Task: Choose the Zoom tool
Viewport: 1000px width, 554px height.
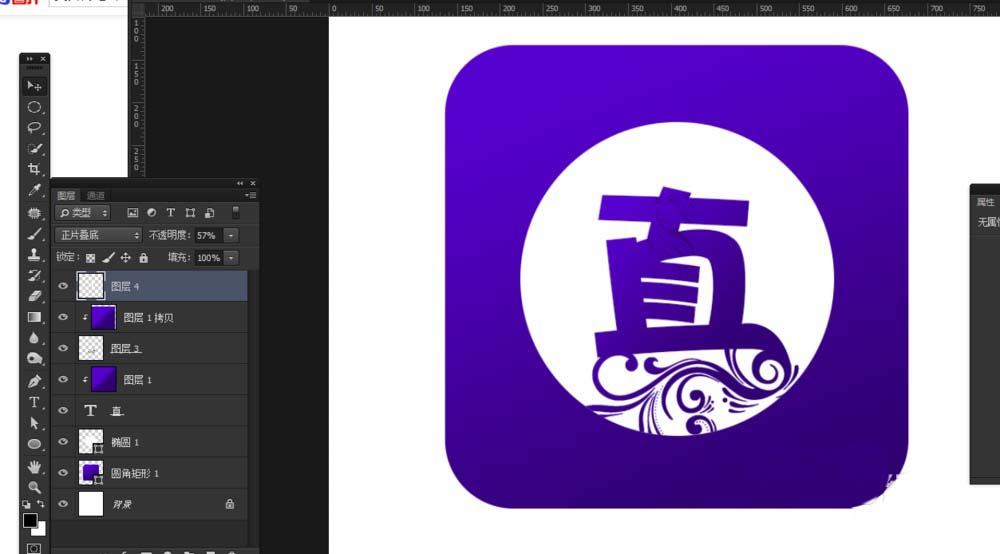Action: (x=34, y=488)
